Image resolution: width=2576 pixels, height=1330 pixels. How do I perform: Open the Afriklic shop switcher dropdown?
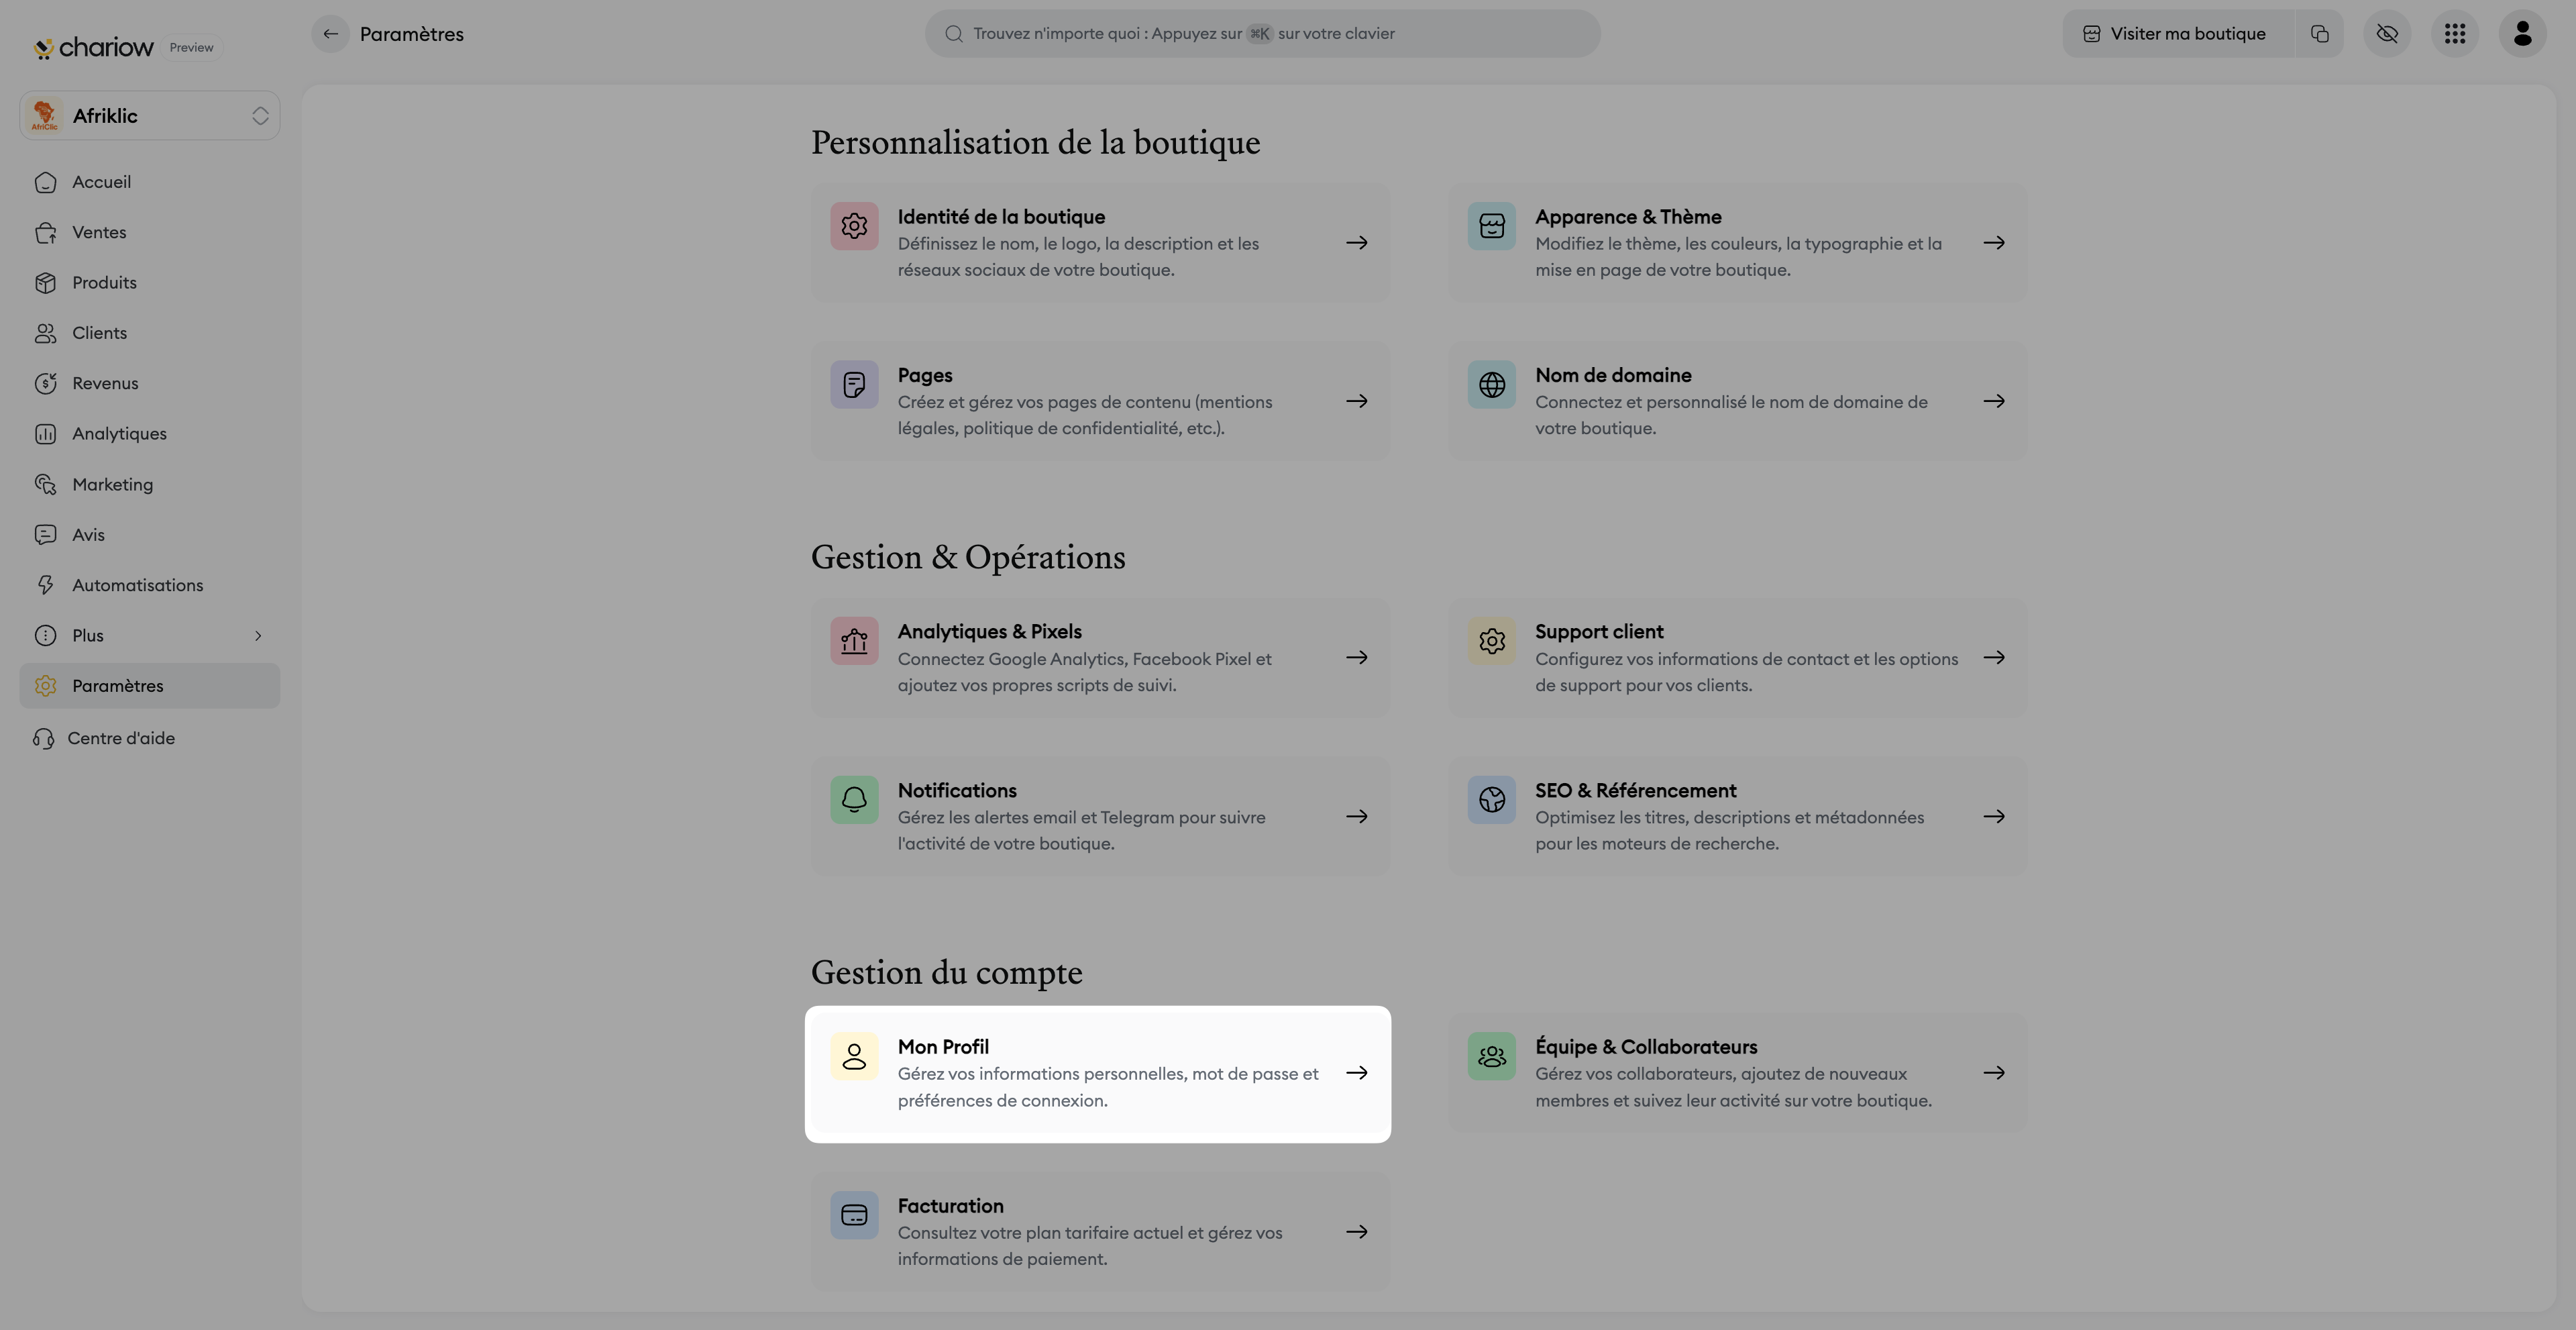pos(150,116)
